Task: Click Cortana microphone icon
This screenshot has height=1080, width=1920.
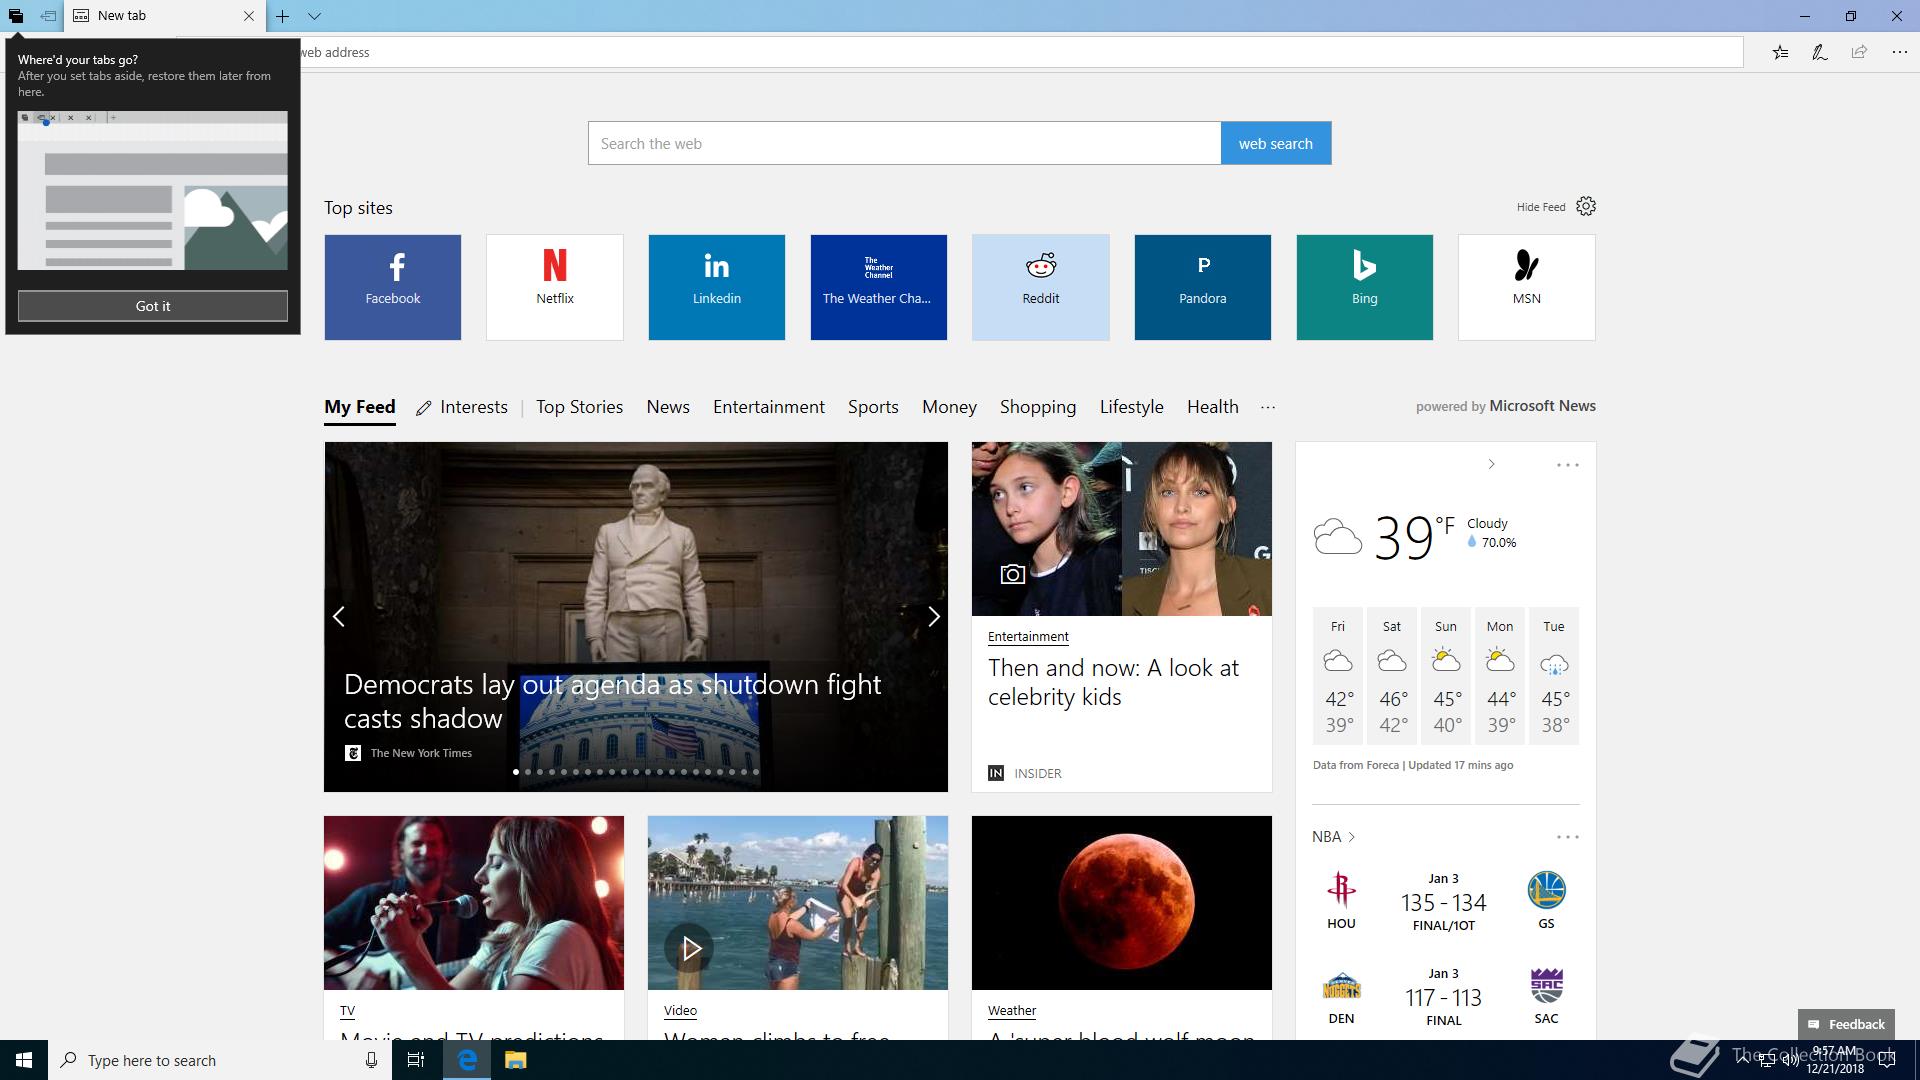Action: 371,1060
